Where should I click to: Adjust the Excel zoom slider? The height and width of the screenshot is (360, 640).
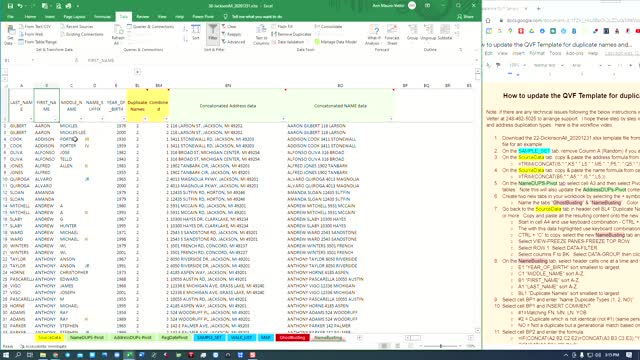pos(440,346)
